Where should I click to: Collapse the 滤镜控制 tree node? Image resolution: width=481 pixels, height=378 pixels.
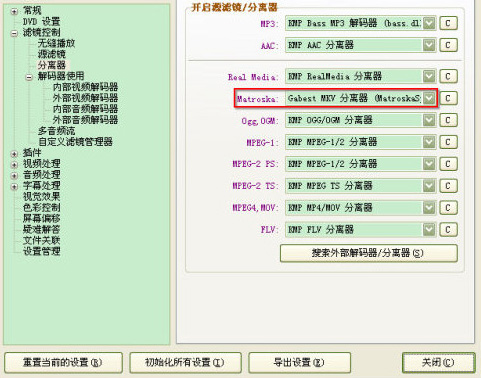coord(14,33)
